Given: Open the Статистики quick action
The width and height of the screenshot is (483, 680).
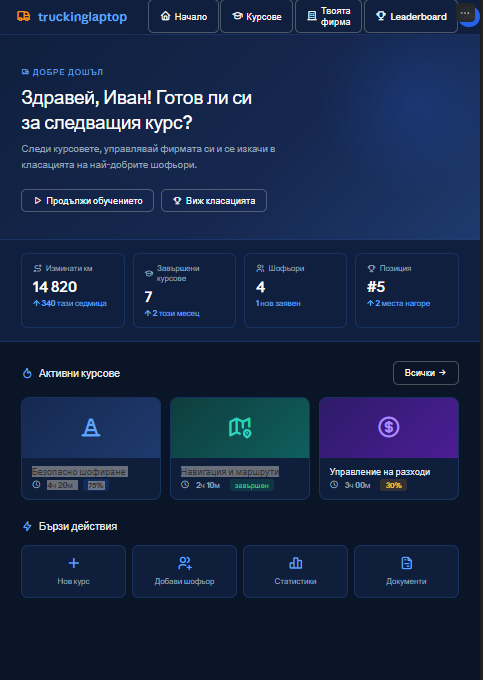Looking at the screenshot, I should tap(295, 572).
